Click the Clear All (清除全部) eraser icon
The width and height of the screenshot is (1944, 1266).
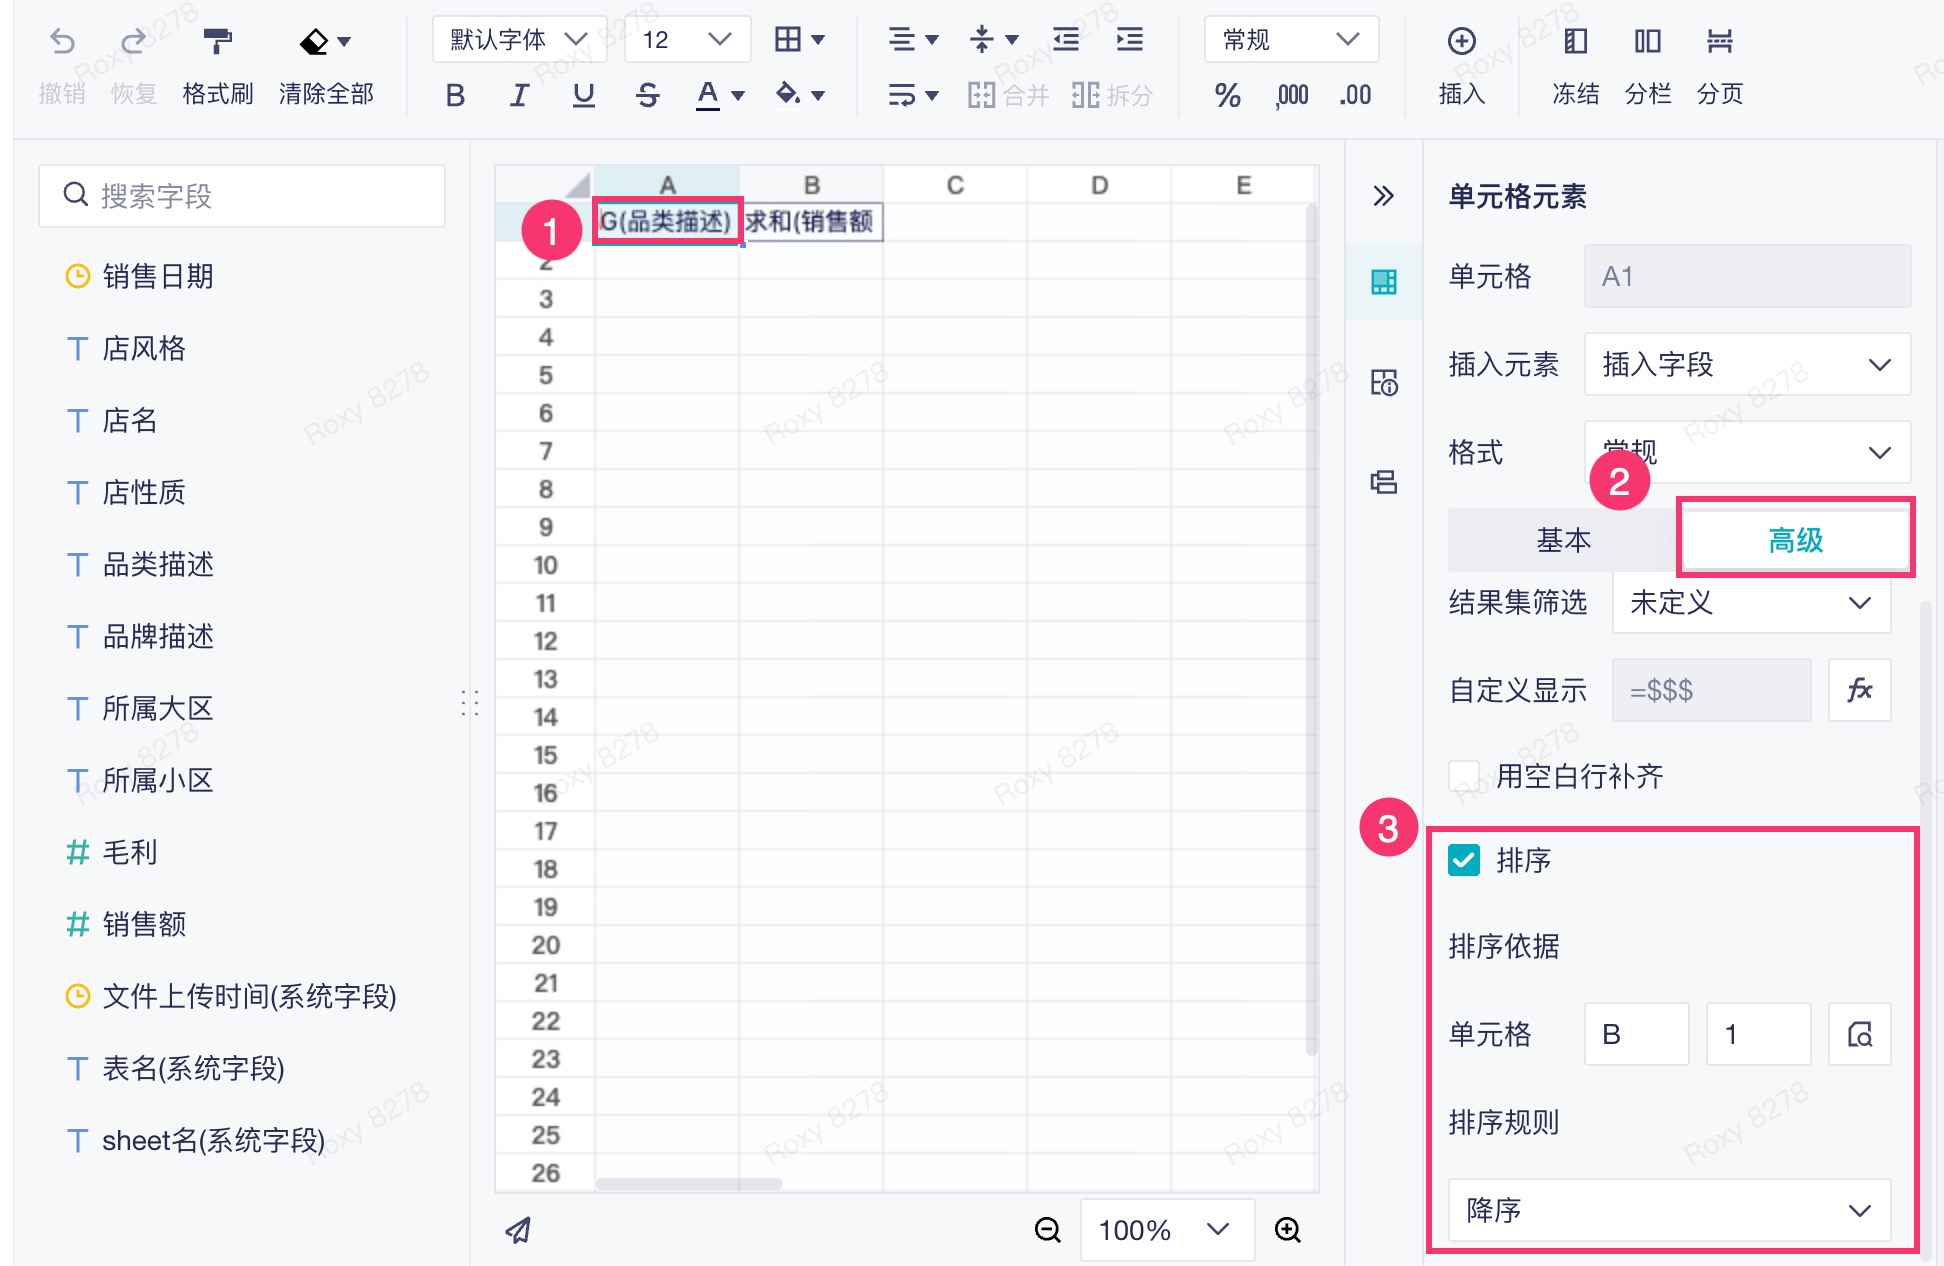pyautogui.click(x=314, y=41)
